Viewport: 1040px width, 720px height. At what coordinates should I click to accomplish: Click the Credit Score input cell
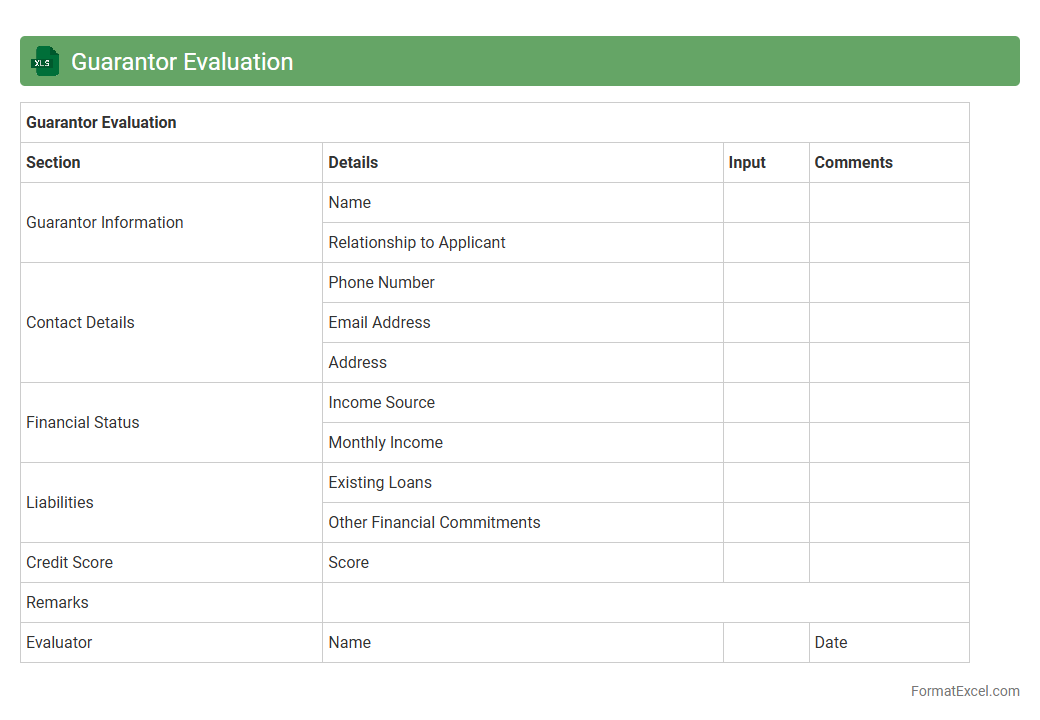coord(765,563)
